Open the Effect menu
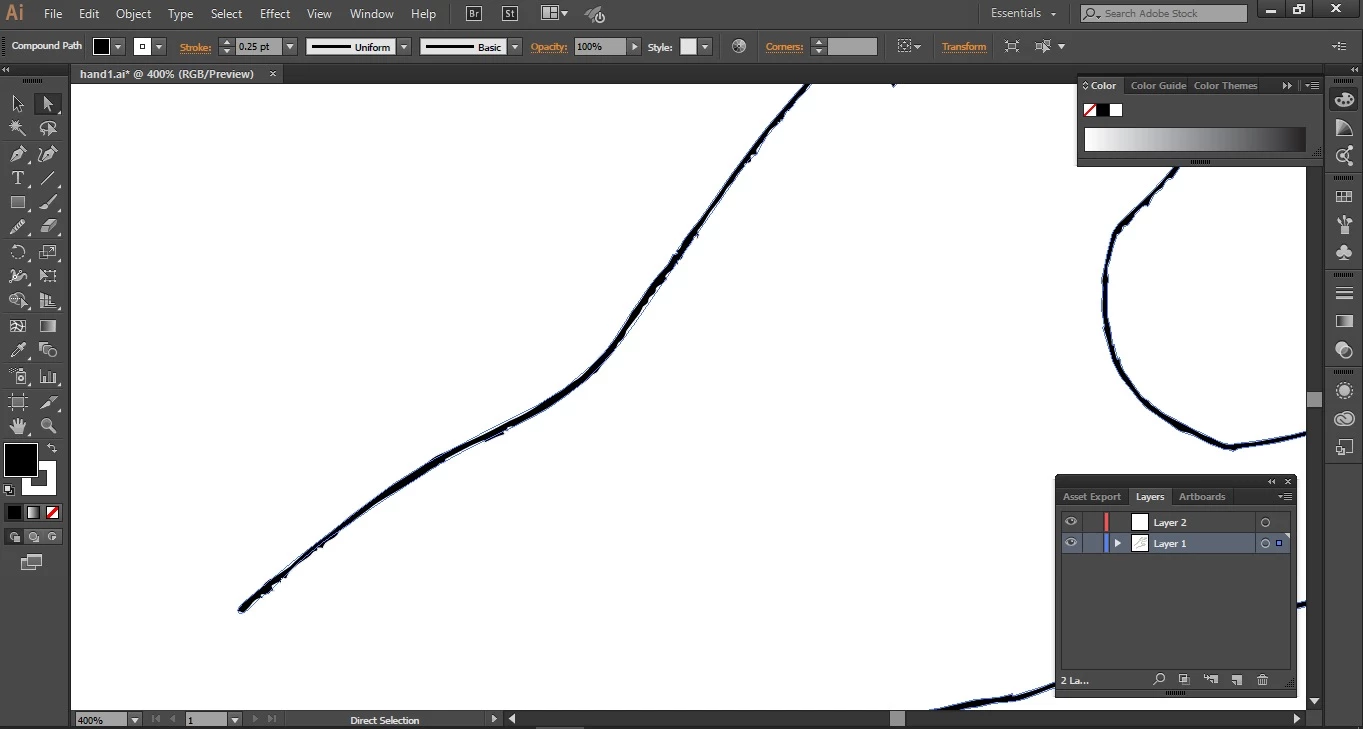 coord(275,14)
